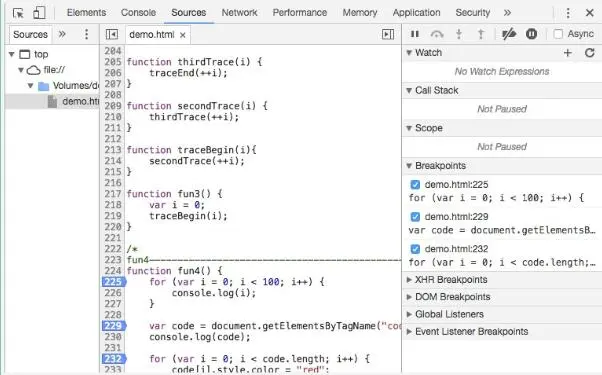This screenshot has height=375, width=602.
Task: Refresh watch expressions
Action: (x=590, y=53)
